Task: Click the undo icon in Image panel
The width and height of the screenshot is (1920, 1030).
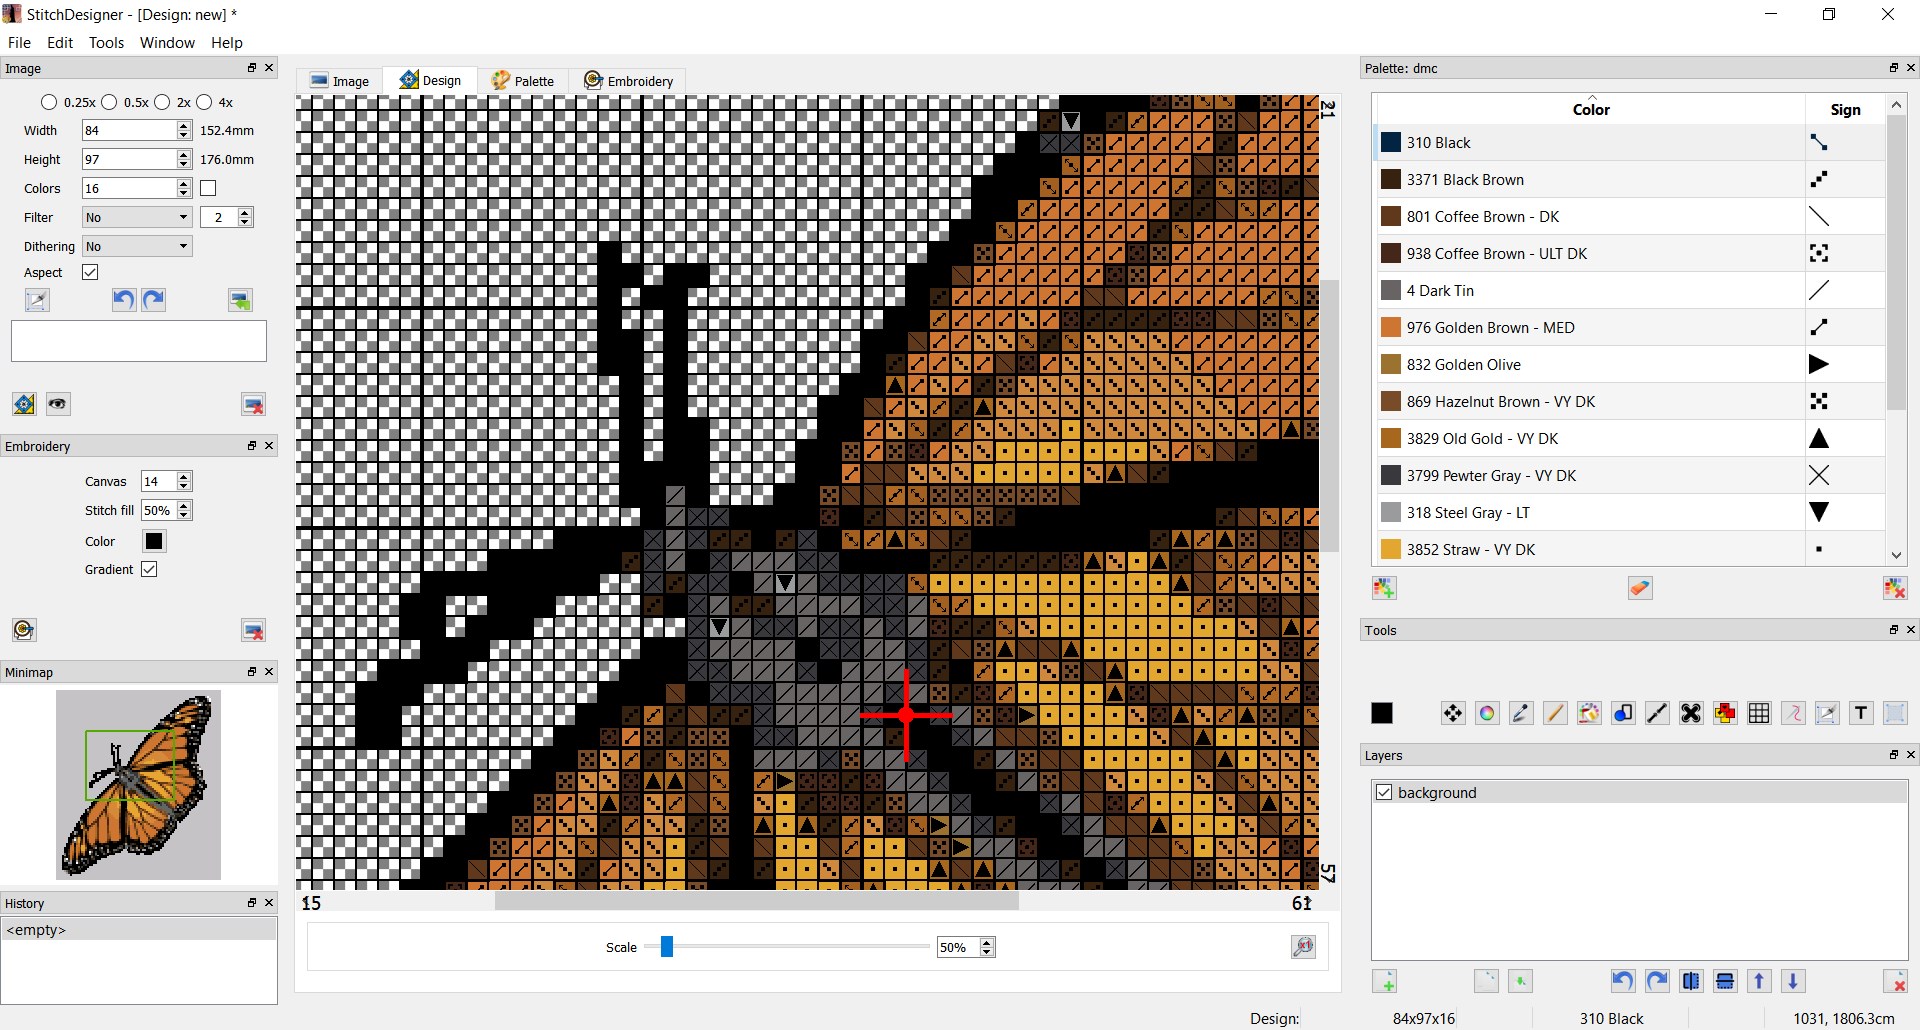Action: (123, 299)
